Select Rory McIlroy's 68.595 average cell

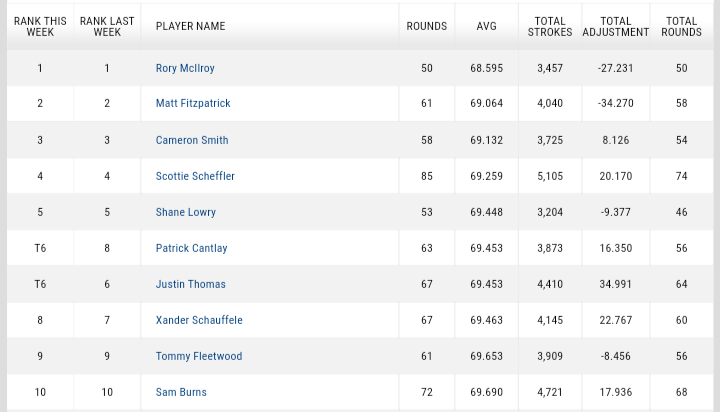point(486,68)
